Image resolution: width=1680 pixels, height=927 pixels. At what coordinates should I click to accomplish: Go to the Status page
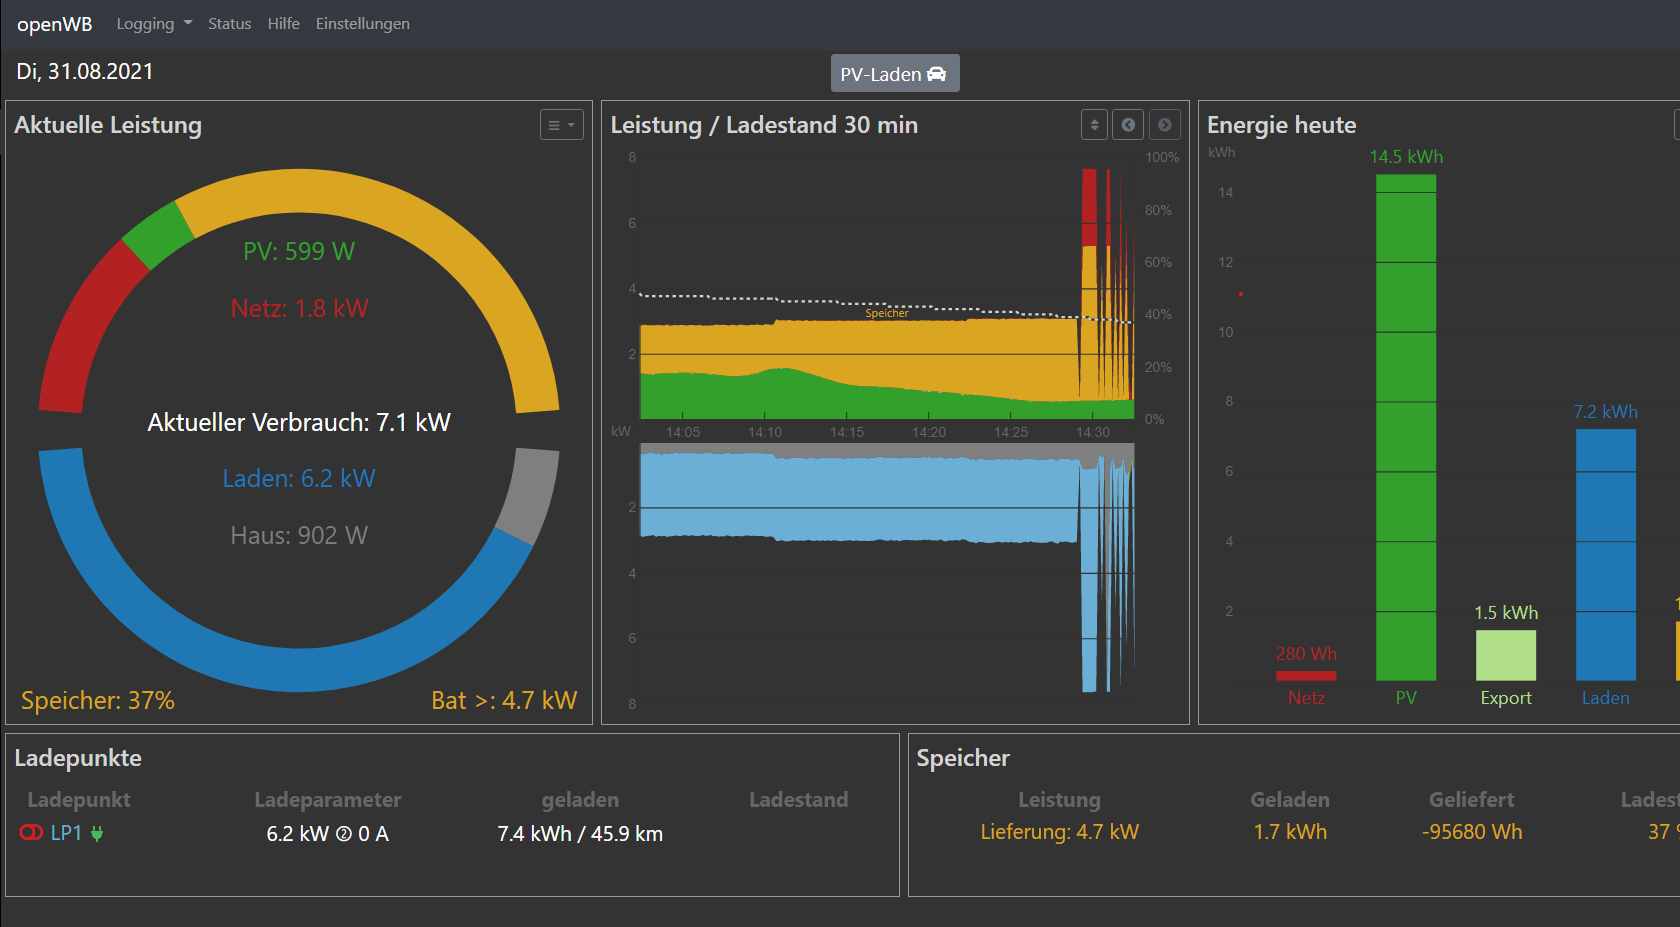coord(229,24)
